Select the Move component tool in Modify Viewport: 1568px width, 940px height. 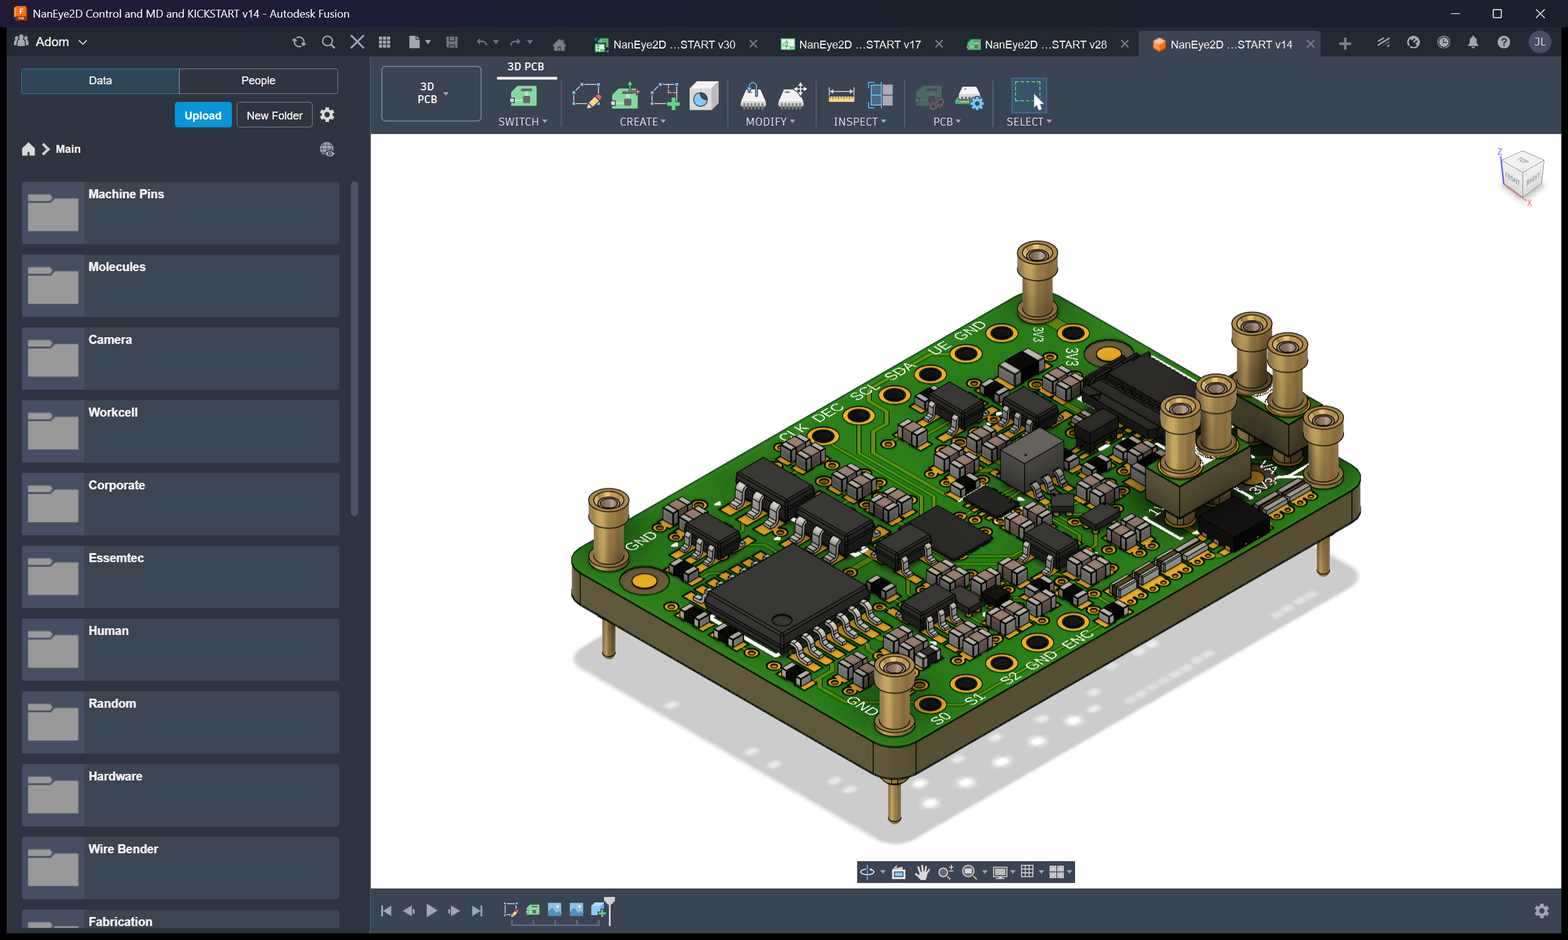pyautogui.click(x=792, y=96)
